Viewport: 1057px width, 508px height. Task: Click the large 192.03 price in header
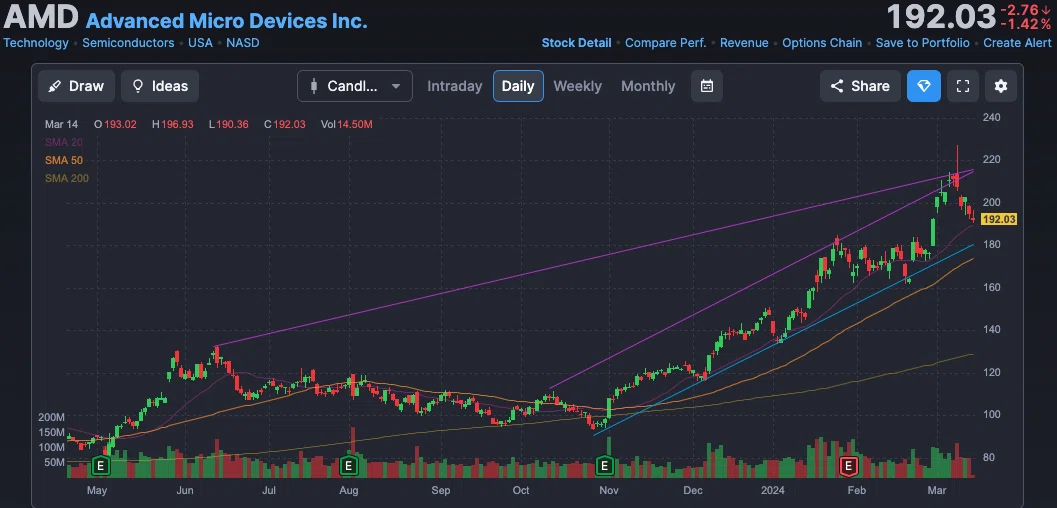coord(941,18)
